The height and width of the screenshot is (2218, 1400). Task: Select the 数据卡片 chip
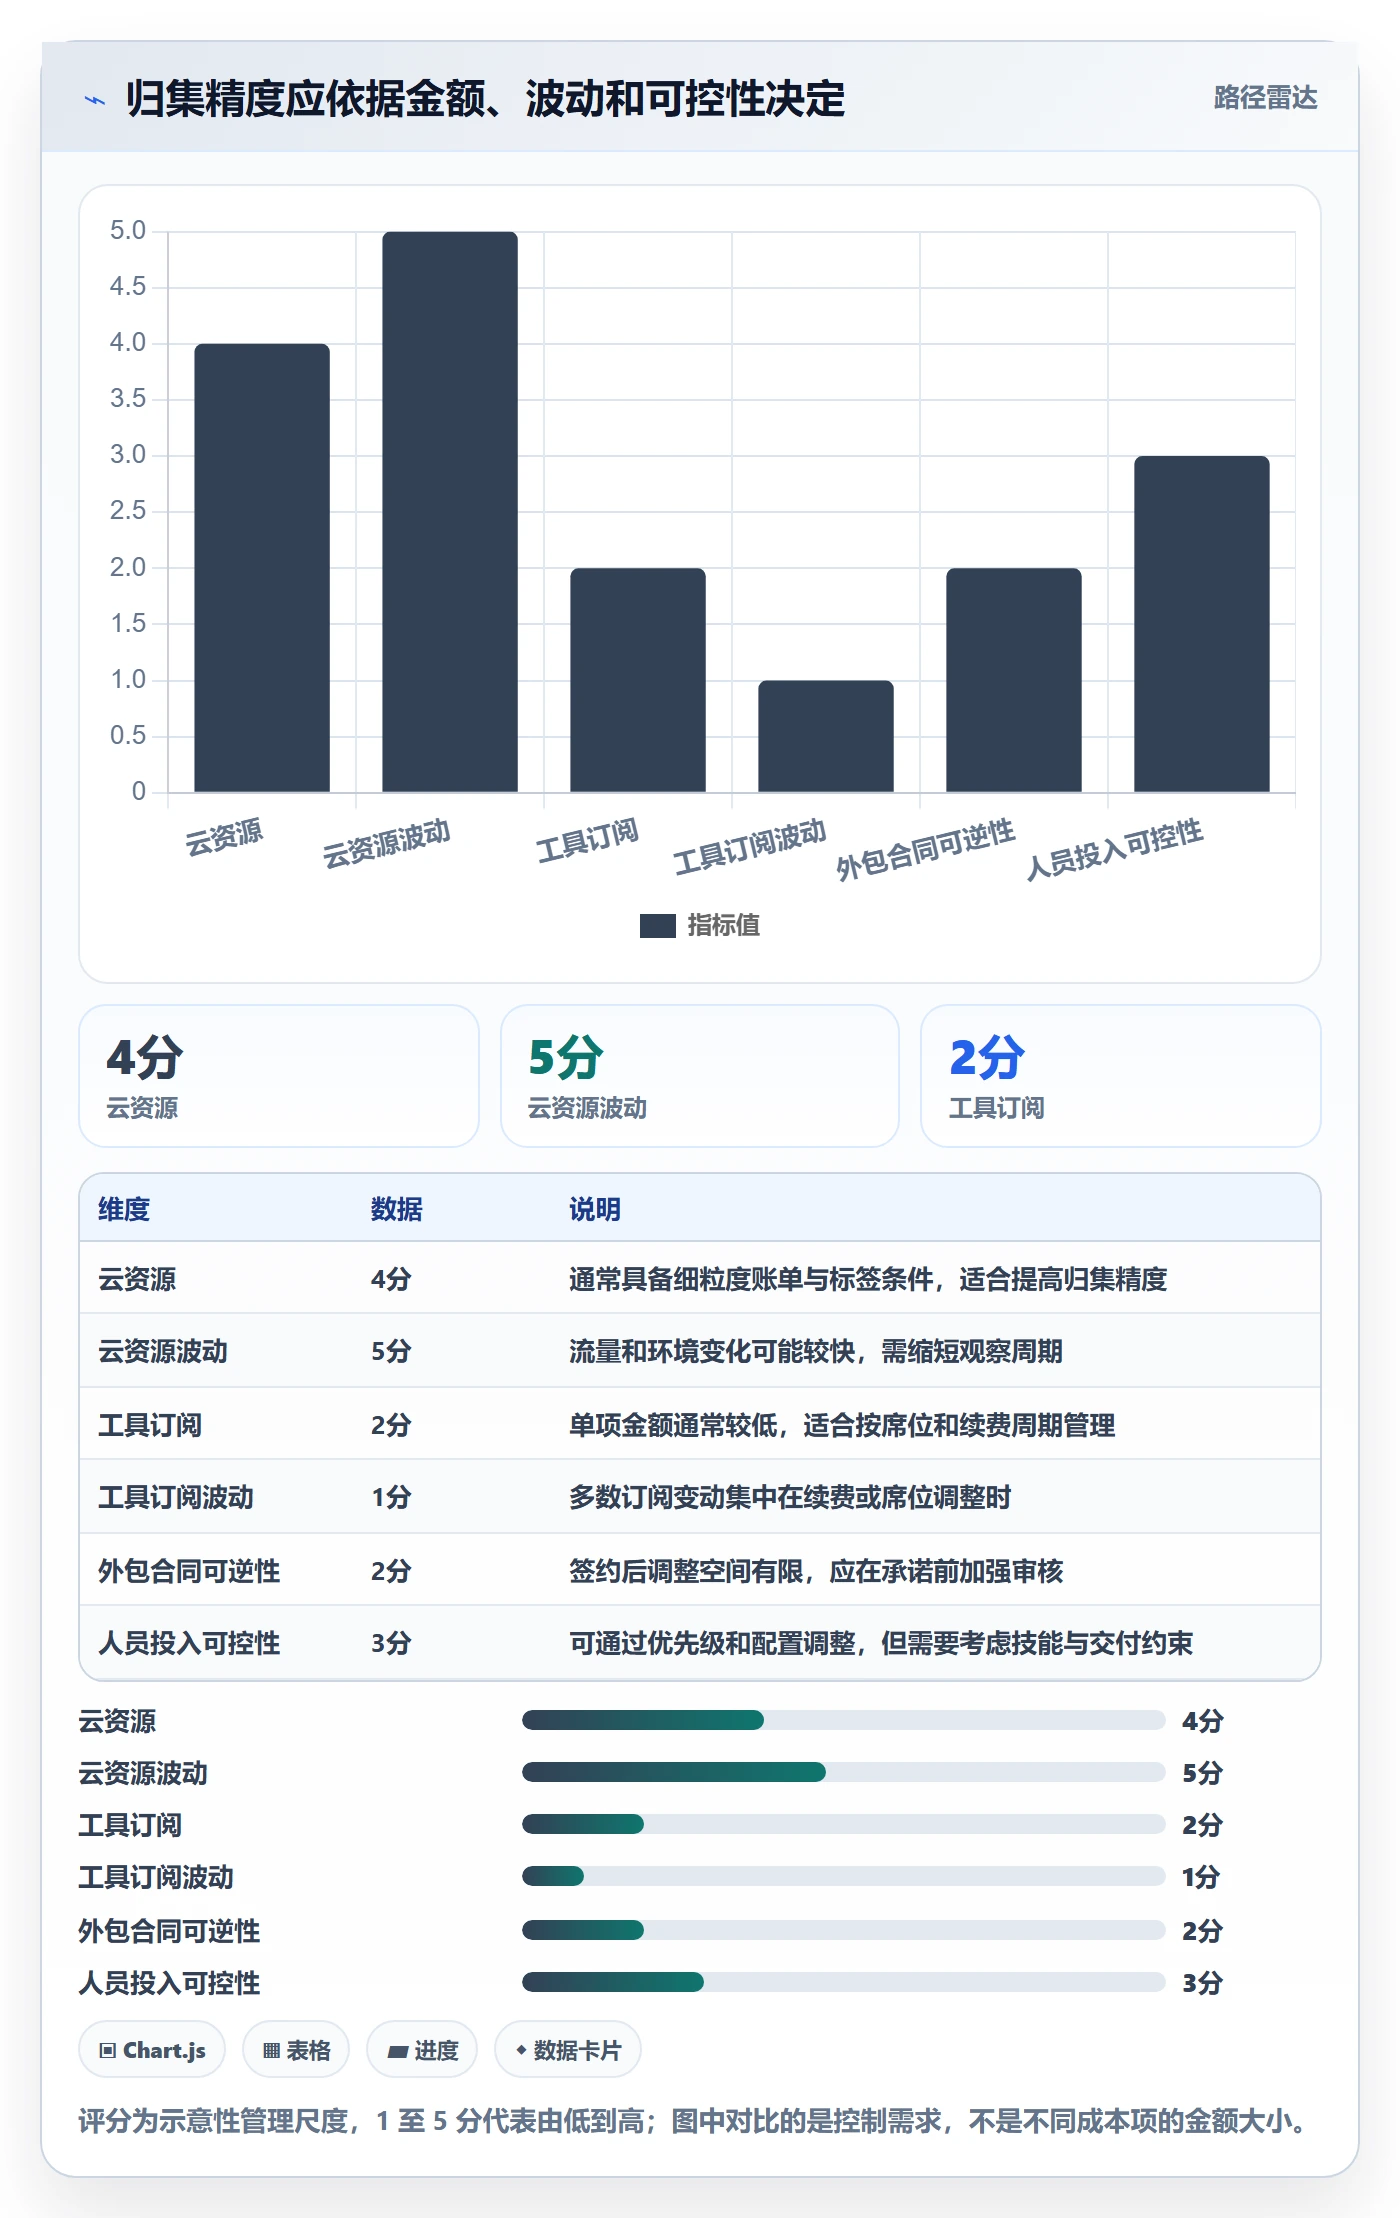(568, 2050)
